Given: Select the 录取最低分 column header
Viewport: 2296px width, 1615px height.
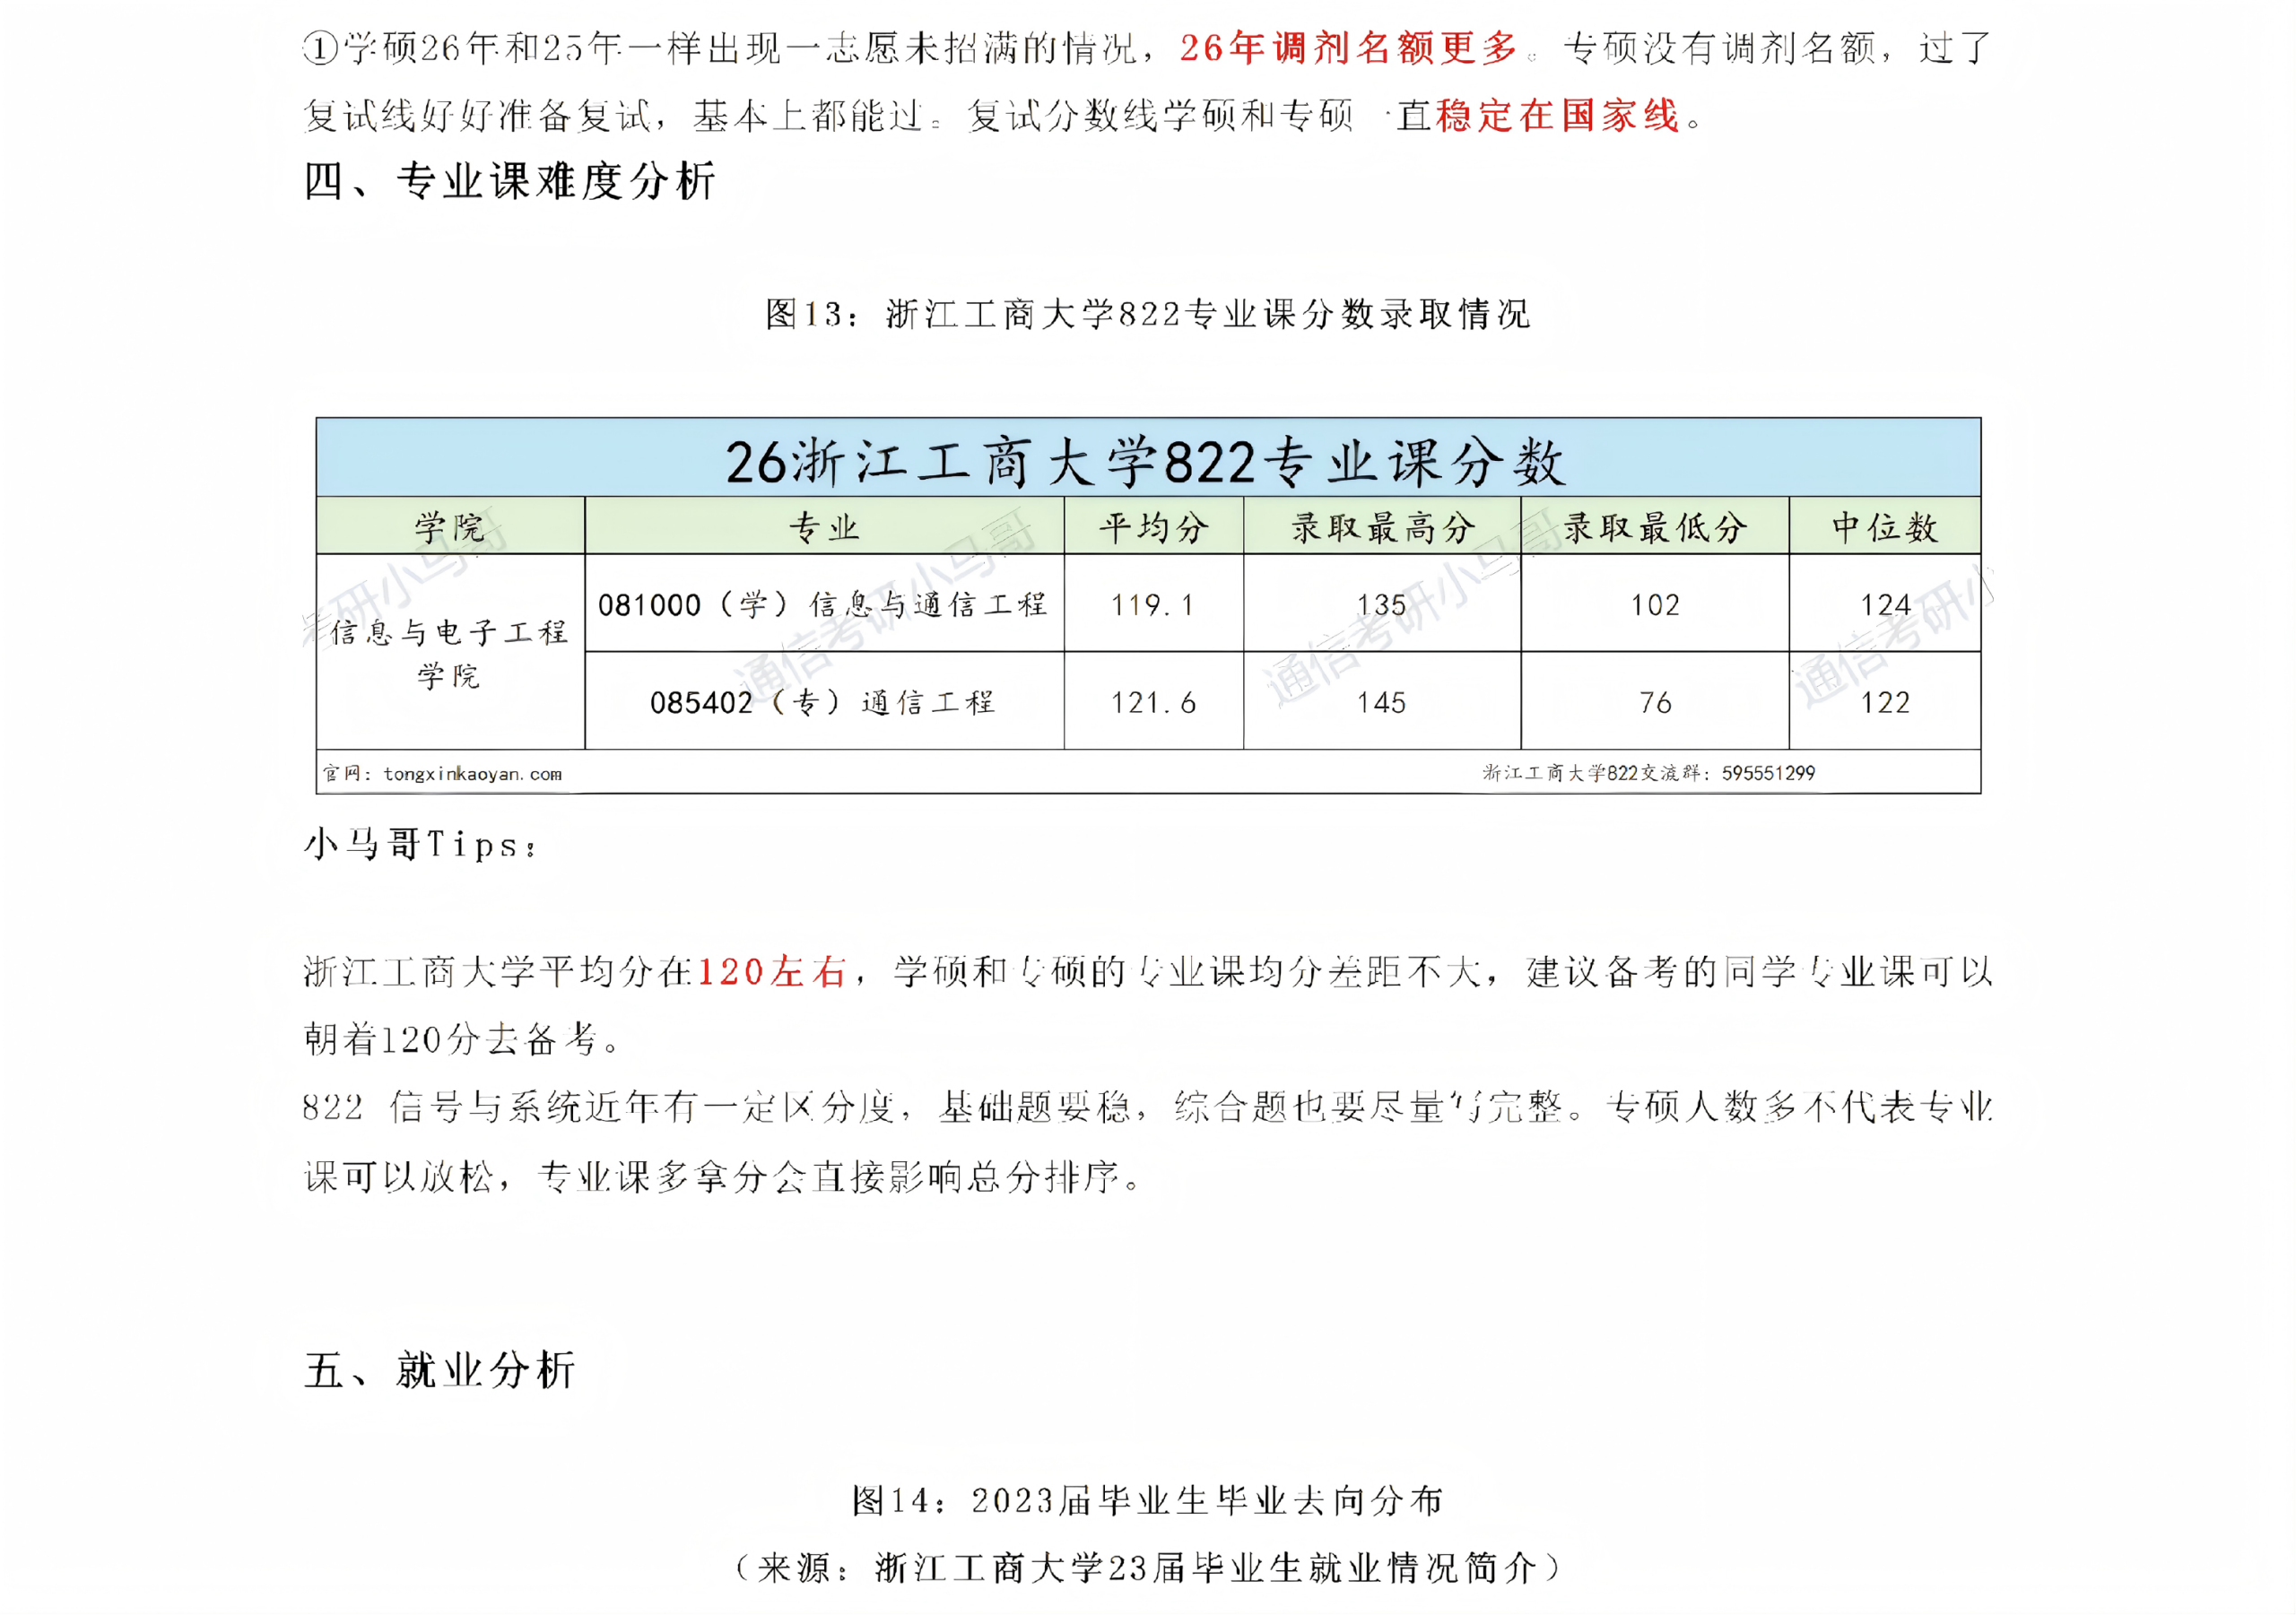Looking at the screenshot, I should tap(1655, 526).
